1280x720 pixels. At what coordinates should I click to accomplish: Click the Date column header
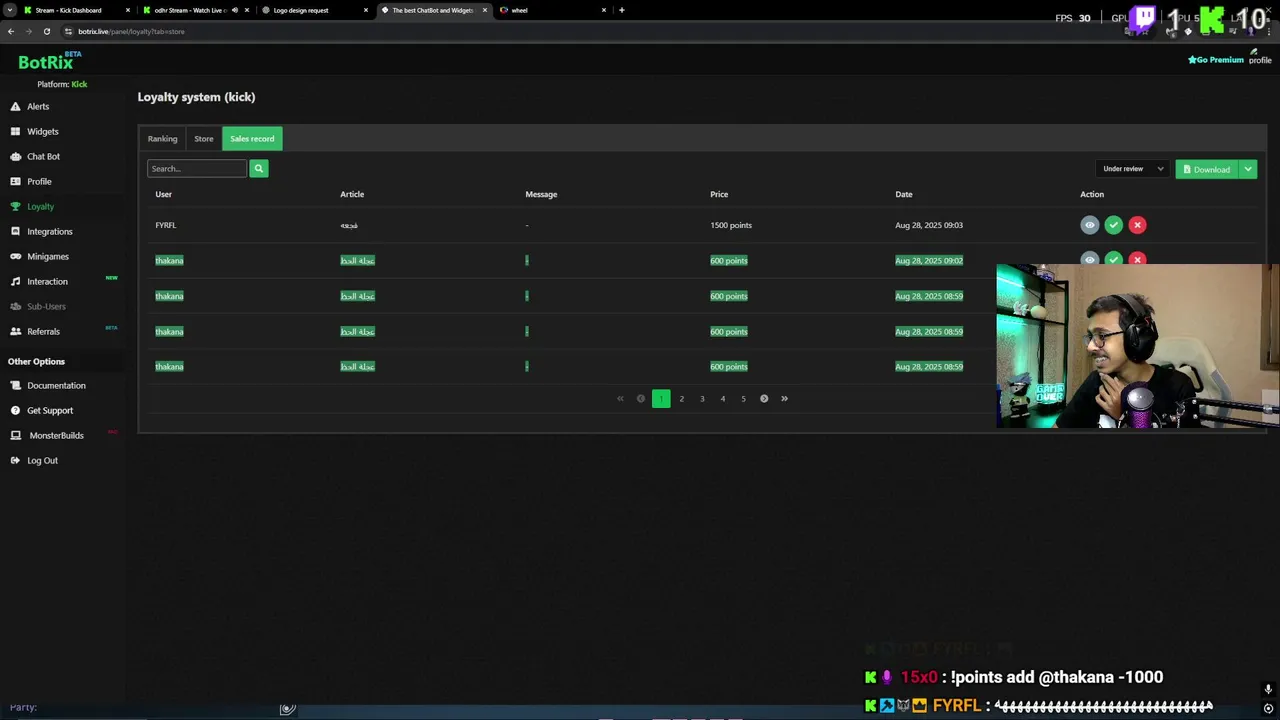tap(904, 194)
